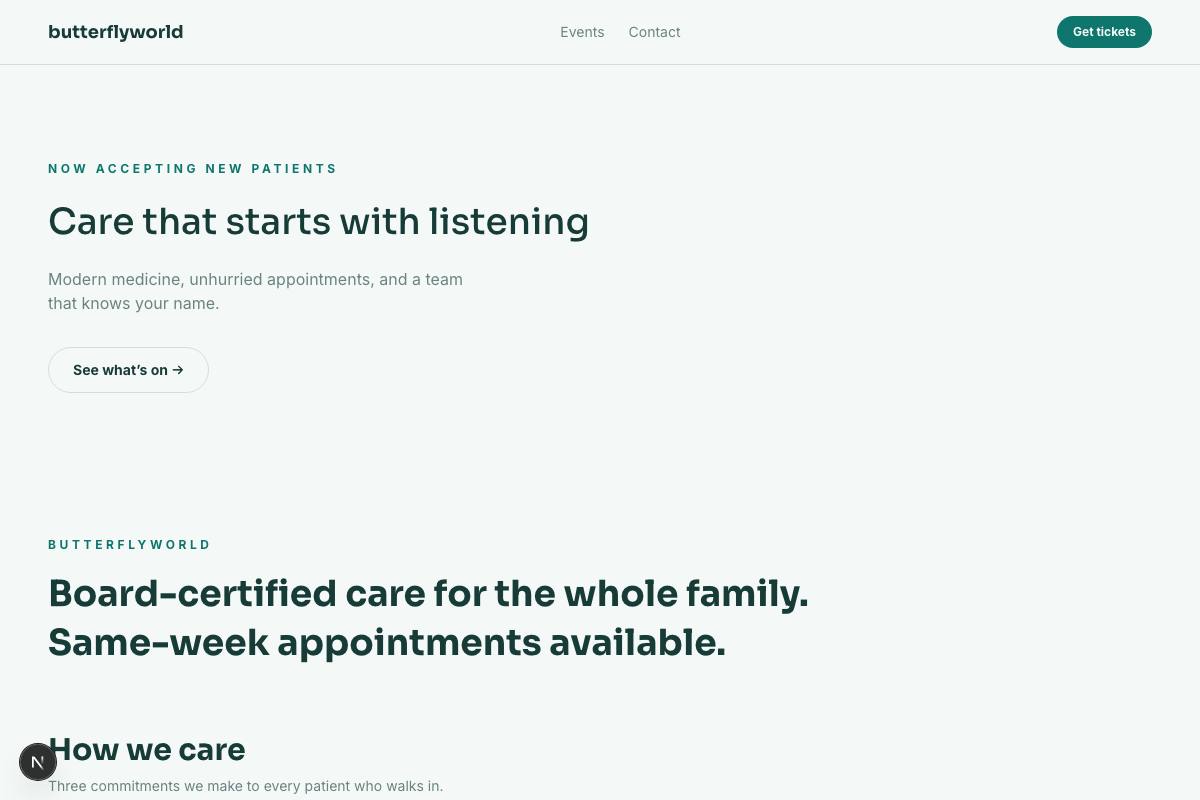
Task: Click the word PATIENTS in the top green label
Action: pos(294,169)
